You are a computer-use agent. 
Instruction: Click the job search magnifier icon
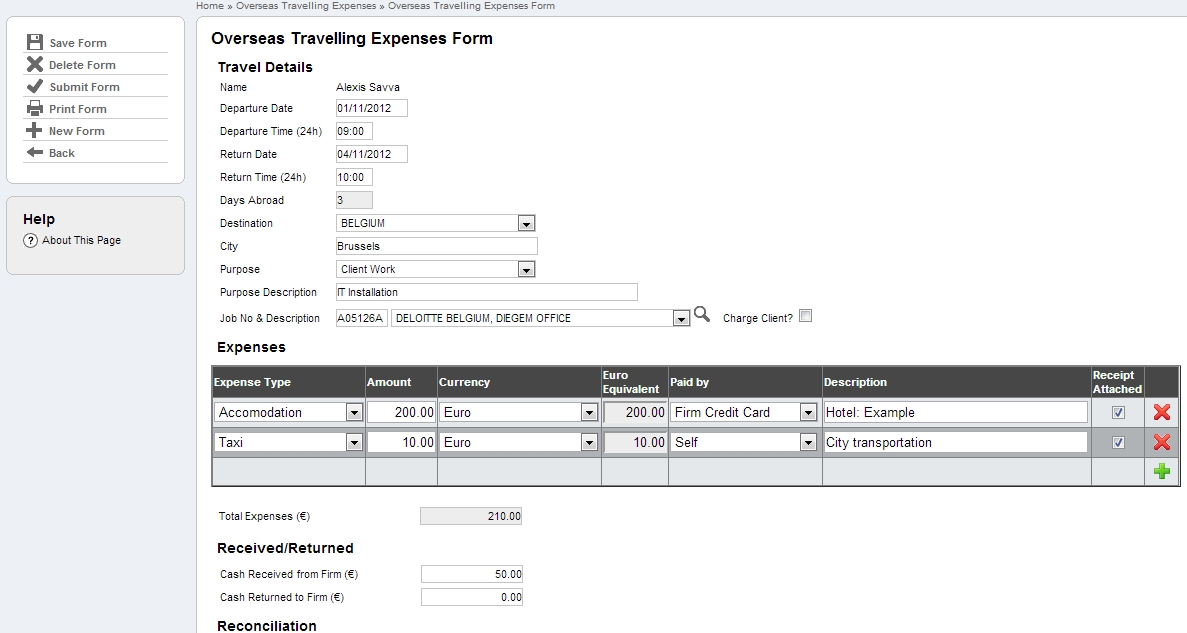[x=702, y=314]
